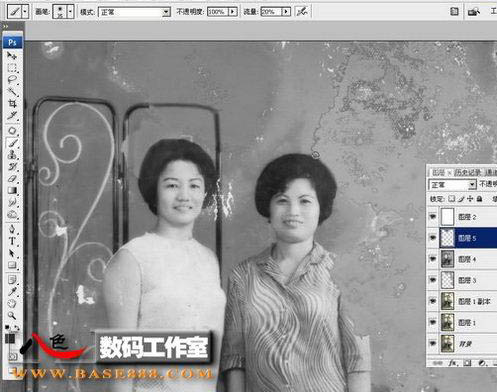Open the brushes palette toggle icon

454,12
